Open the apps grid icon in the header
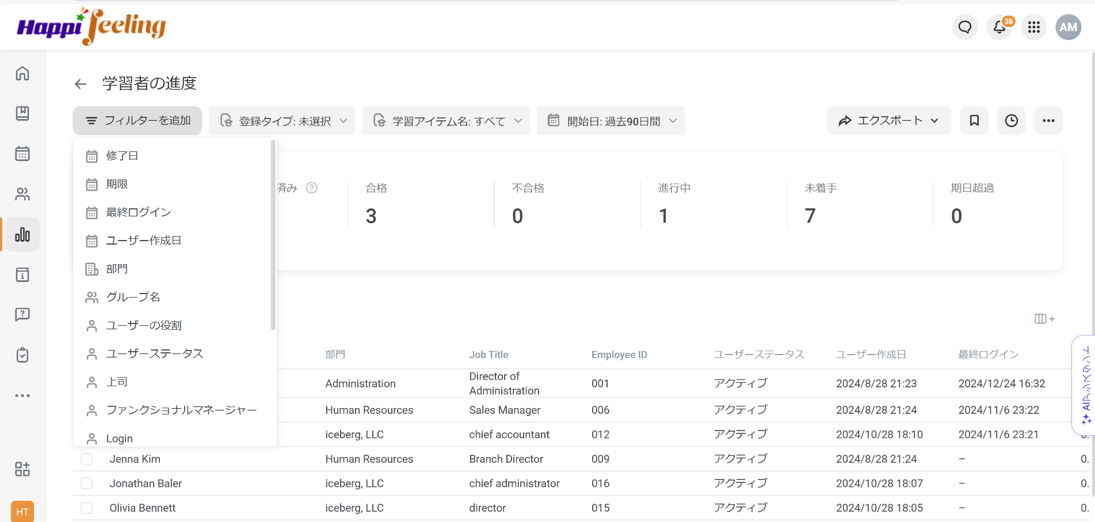The width and height of the screenshot is (1095, 522). [1034, 27]
